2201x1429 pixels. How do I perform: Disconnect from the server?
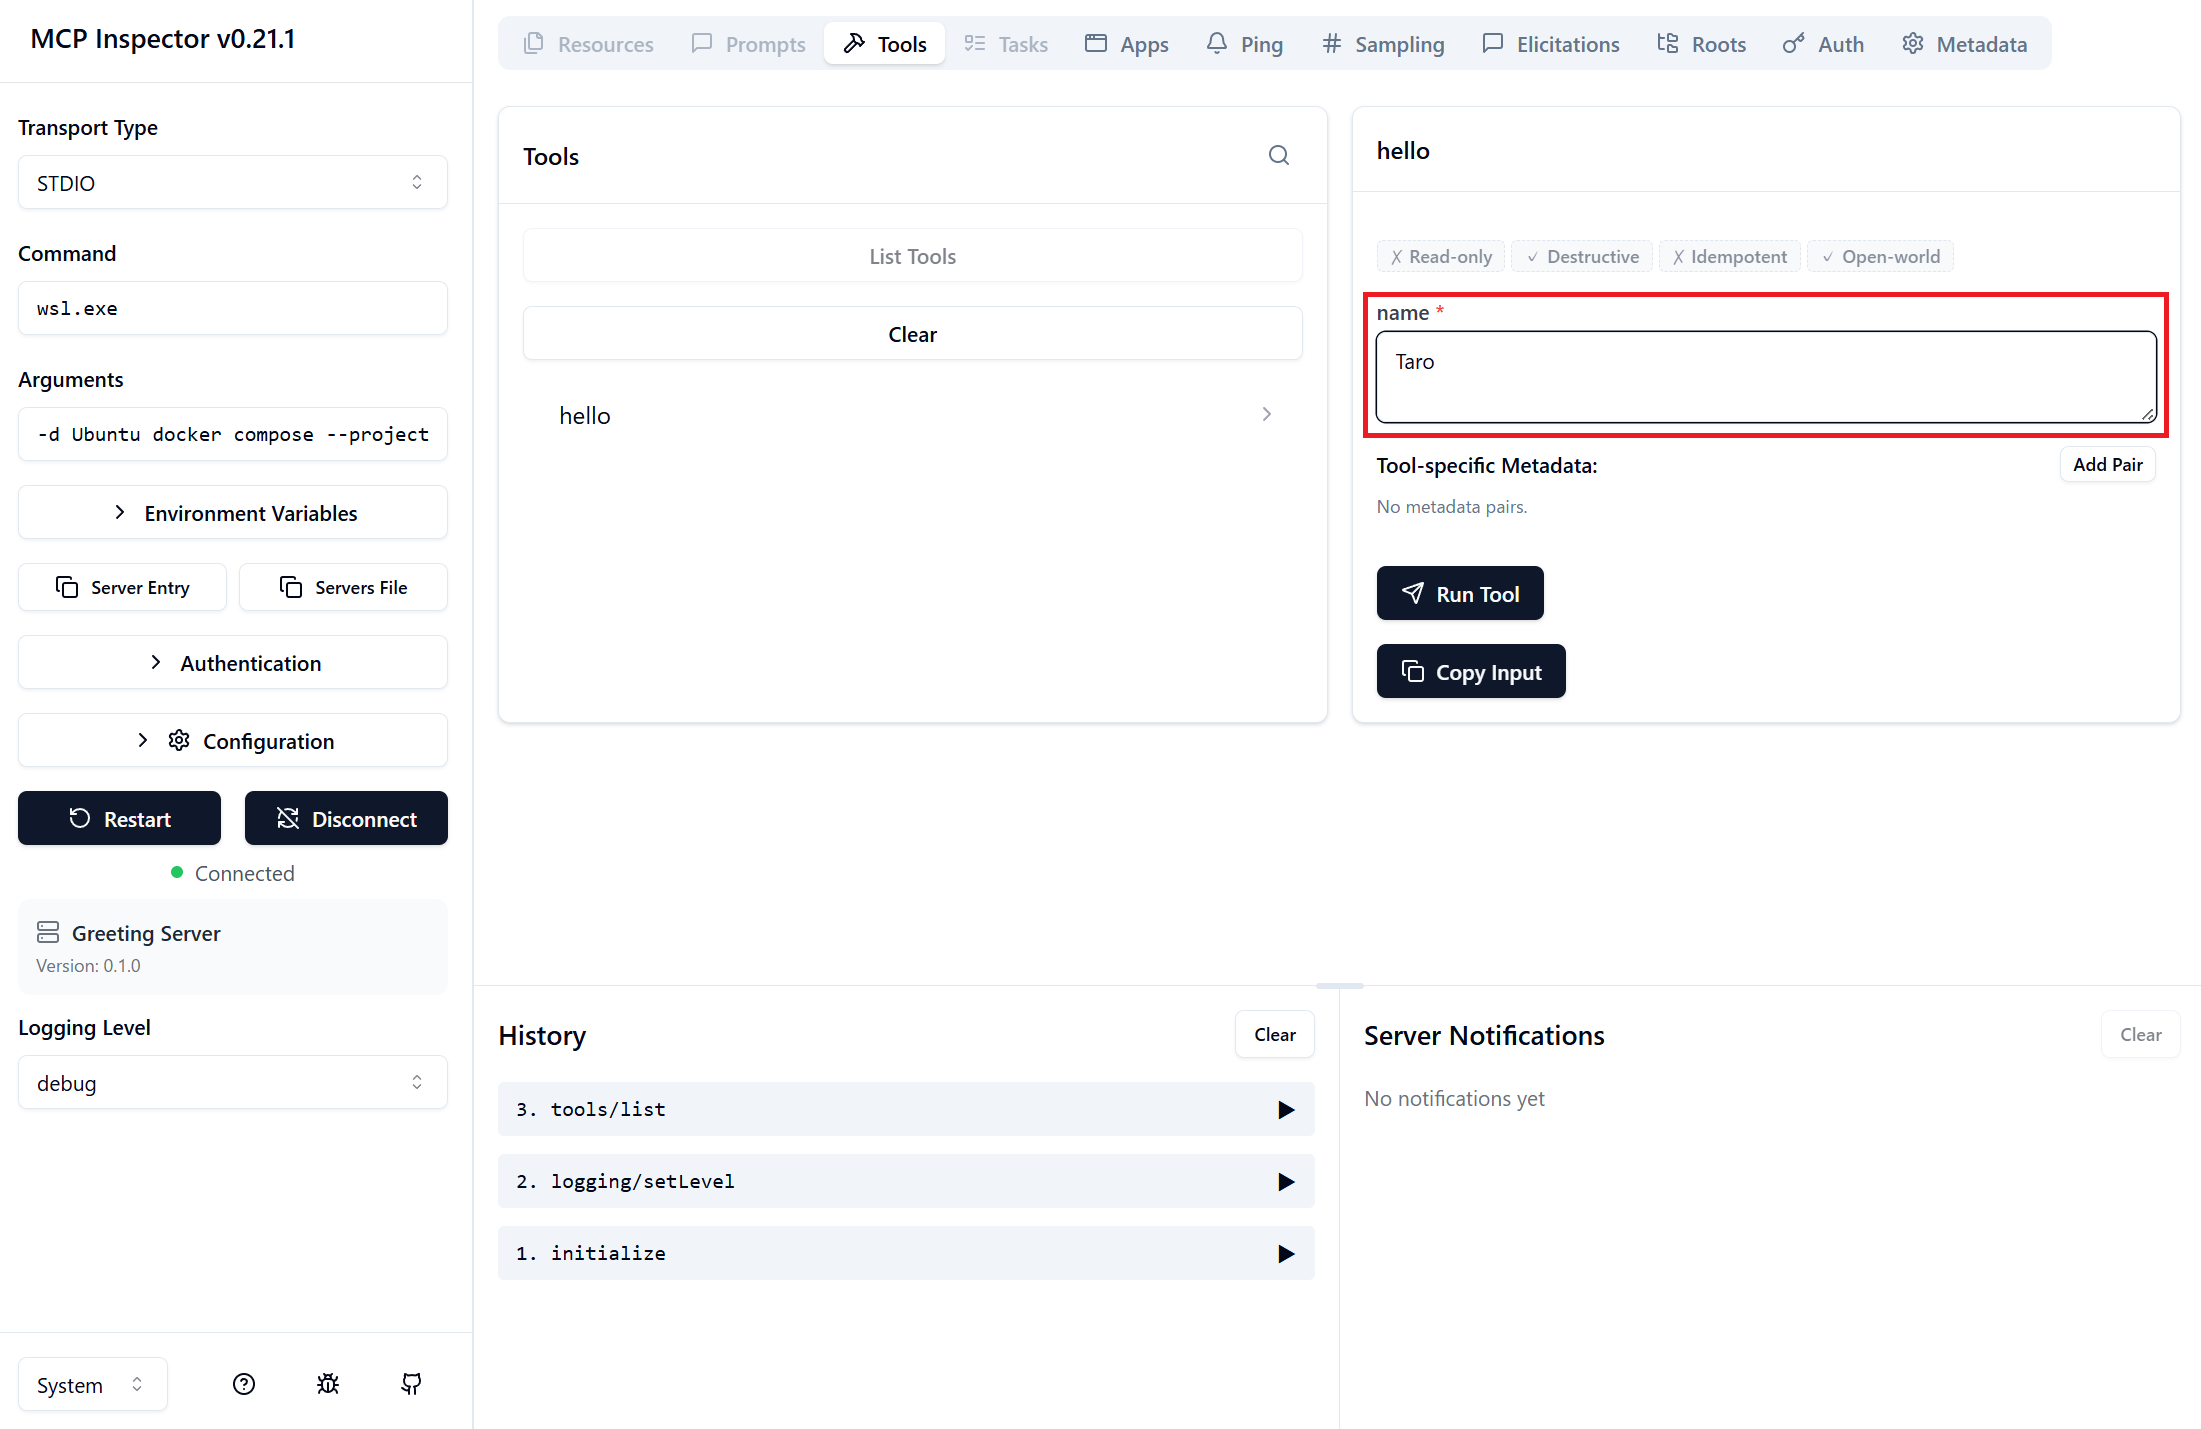(x=346, y=818)
